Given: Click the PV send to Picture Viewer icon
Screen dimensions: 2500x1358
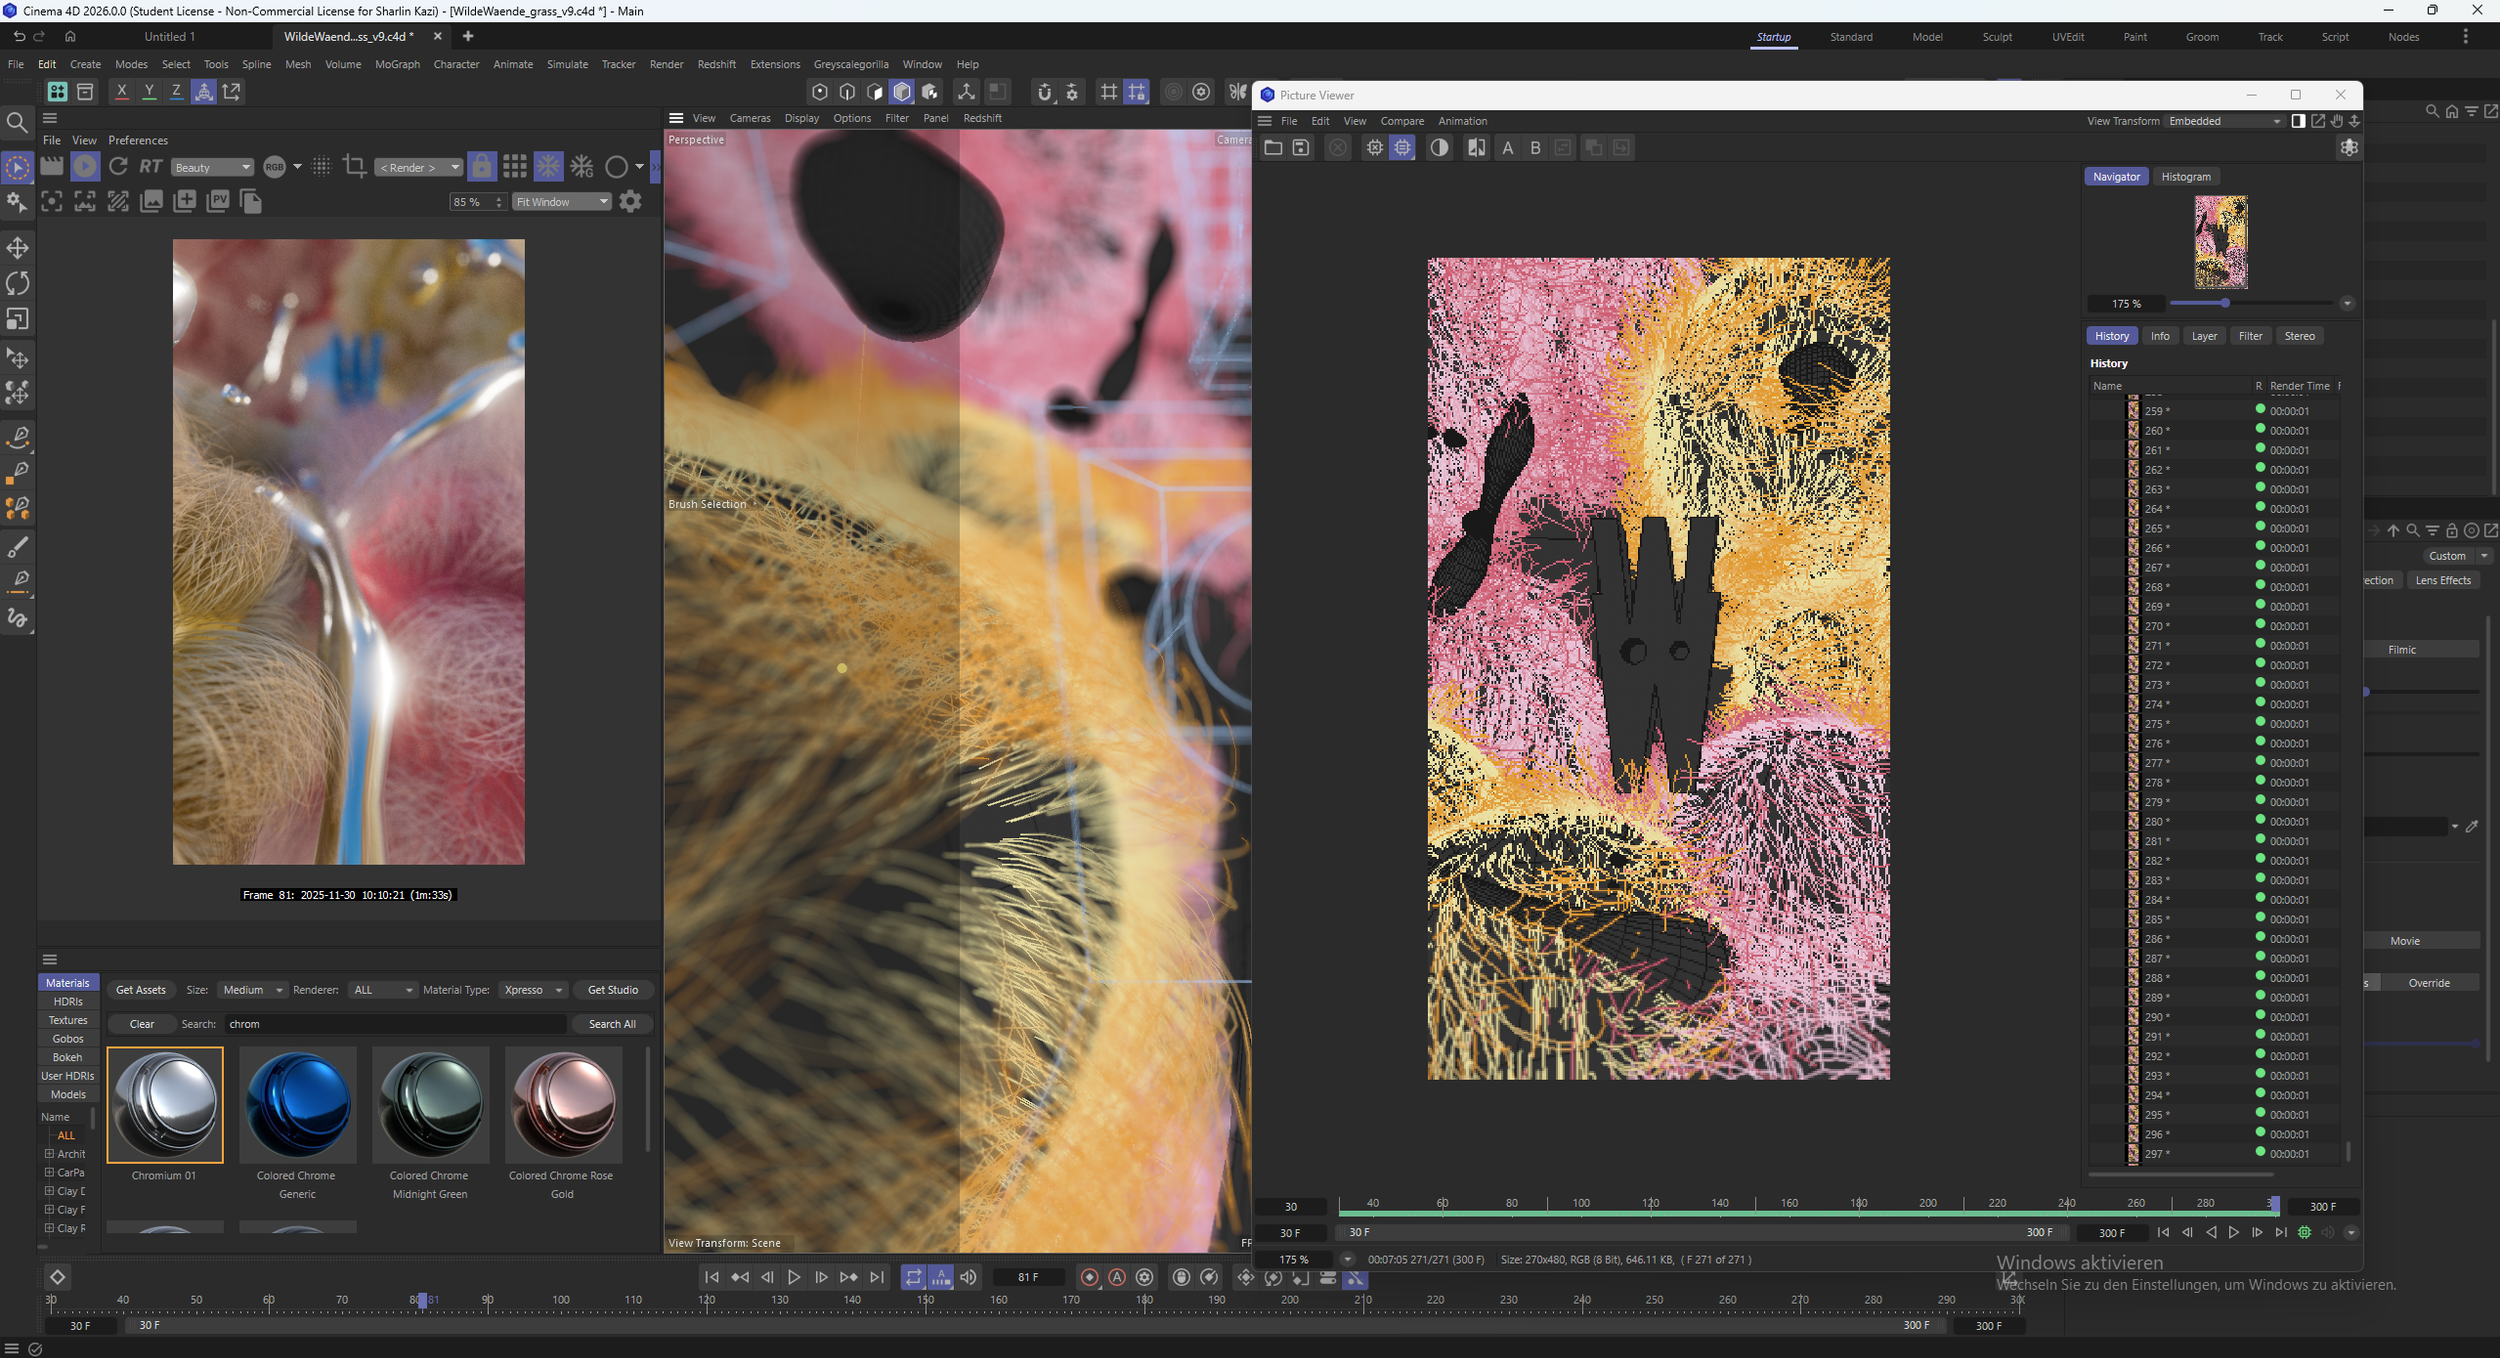Looking at the screenshot, I should (x=218, y=201).
